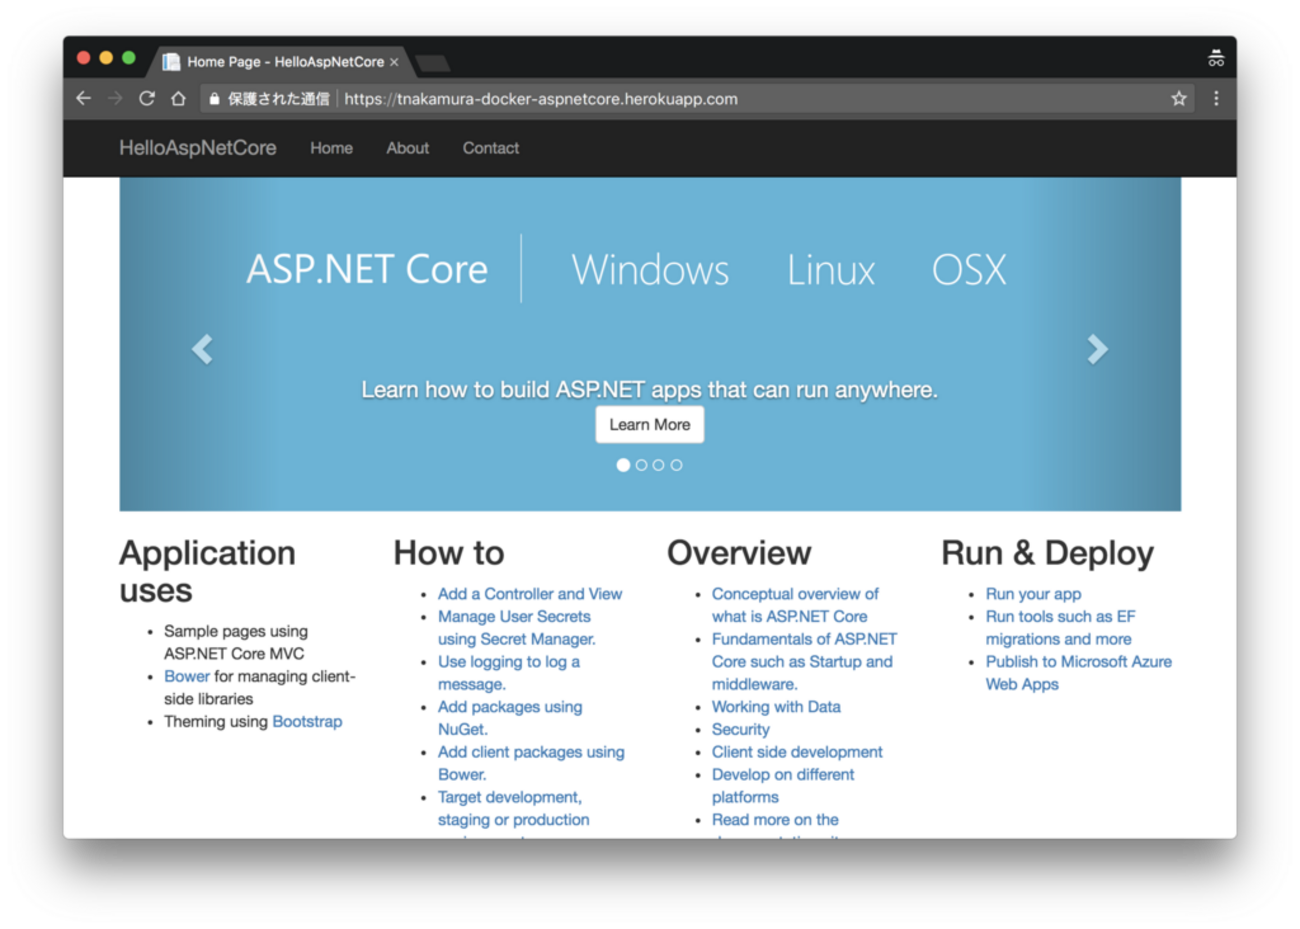This screenshot has height=929, width=1300.
Task: Select the first carousel indicator dot
Action: pyautogui.click(x=623, y=465)
